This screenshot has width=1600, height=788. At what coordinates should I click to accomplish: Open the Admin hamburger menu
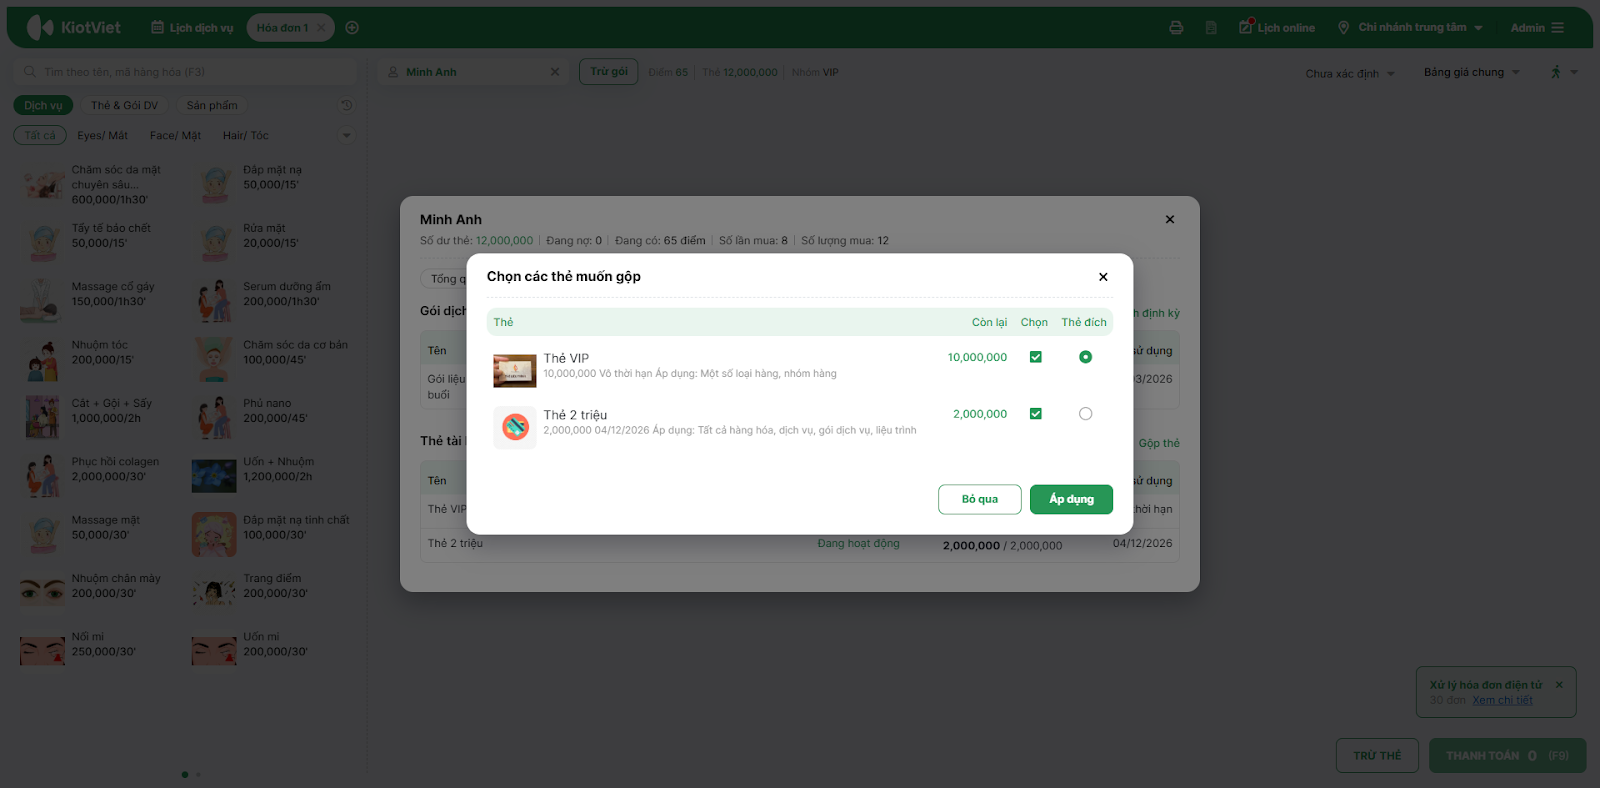point(1558,28)
